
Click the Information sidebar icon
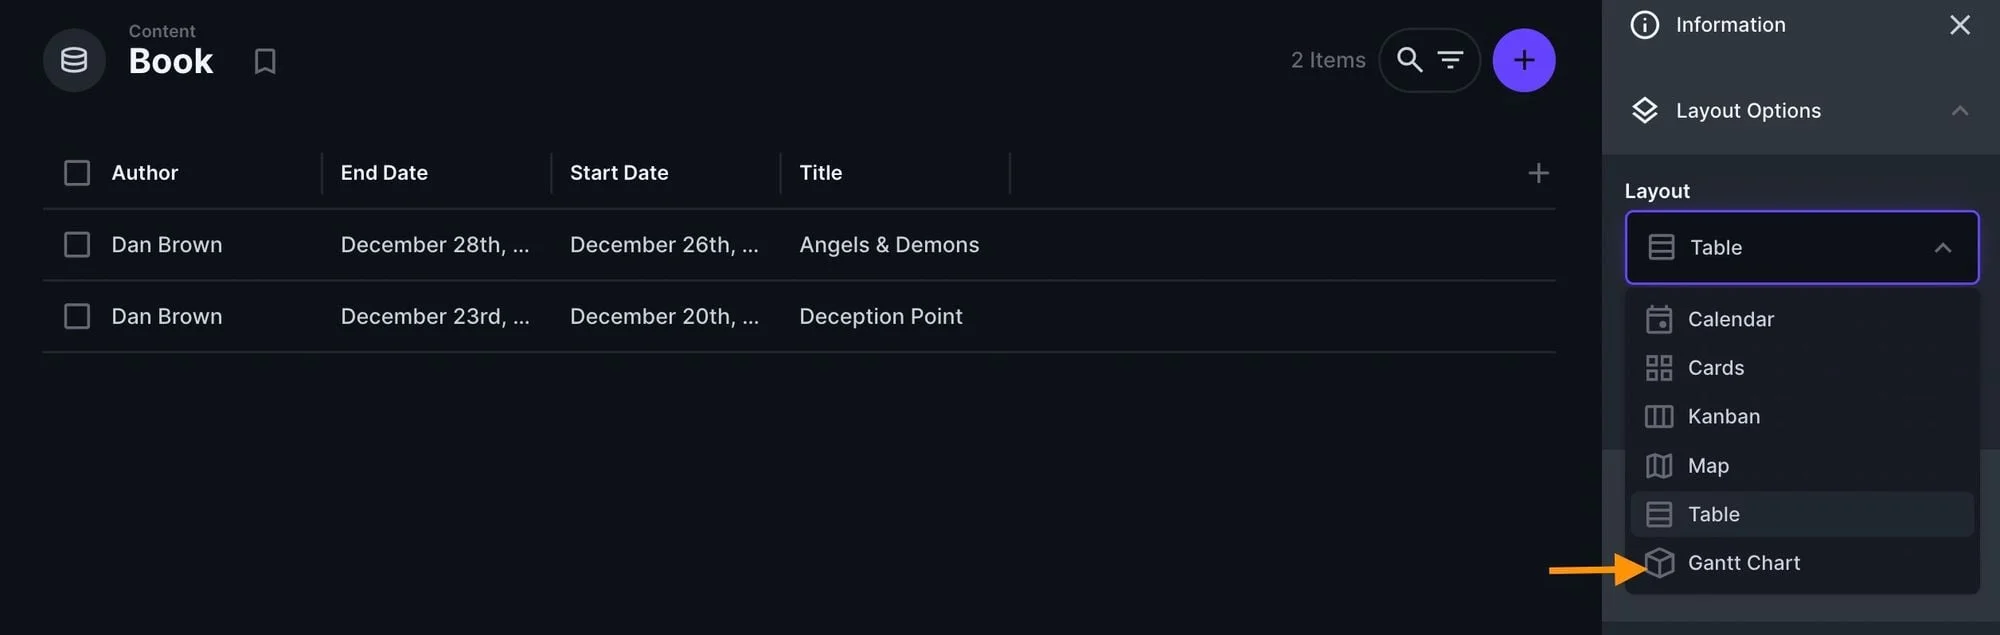(x=1644, y=25)
